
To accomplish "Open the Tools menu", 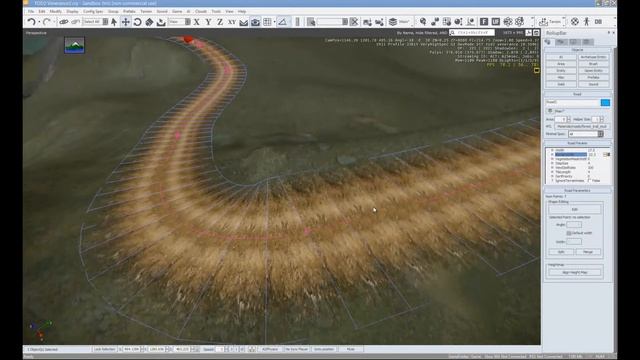I will 216,11.
